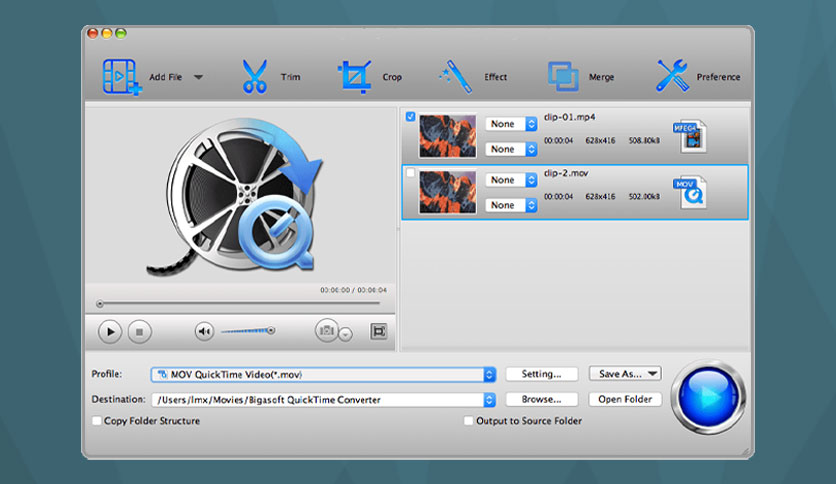Start conversion with big blue button
This screenshot has width=836, height=484.
coord(708,398)
